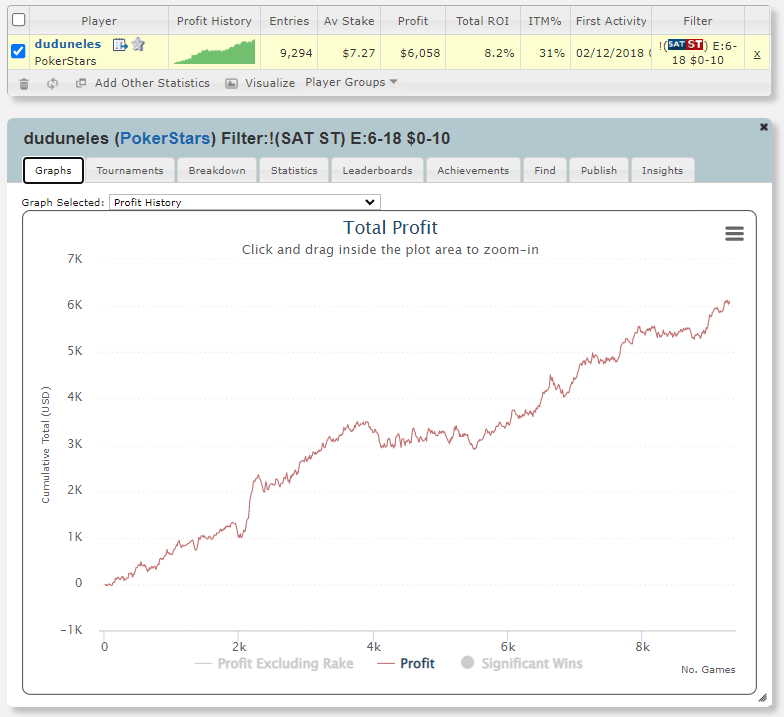This screenshot has height=717, width=784.
Task: Click the Profit History column header
Action: pos(214,21)
